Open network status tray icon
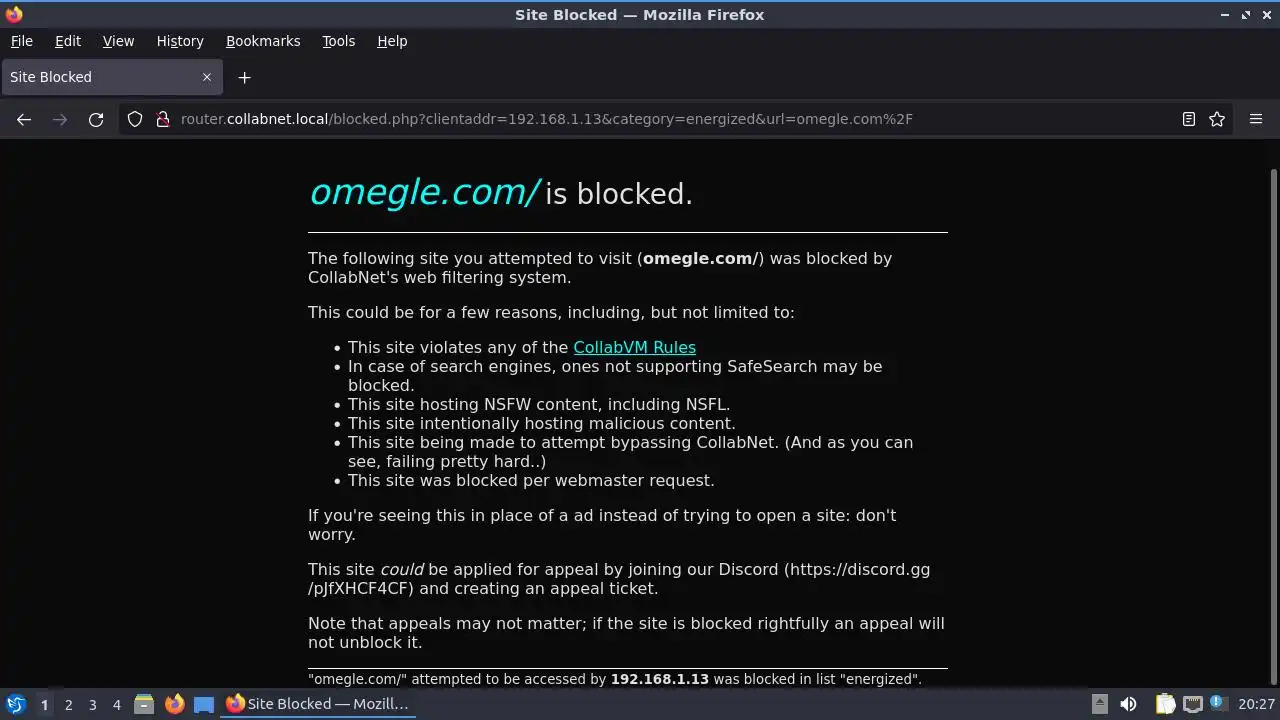The image size is (1280, 720). pos(1192,704)
